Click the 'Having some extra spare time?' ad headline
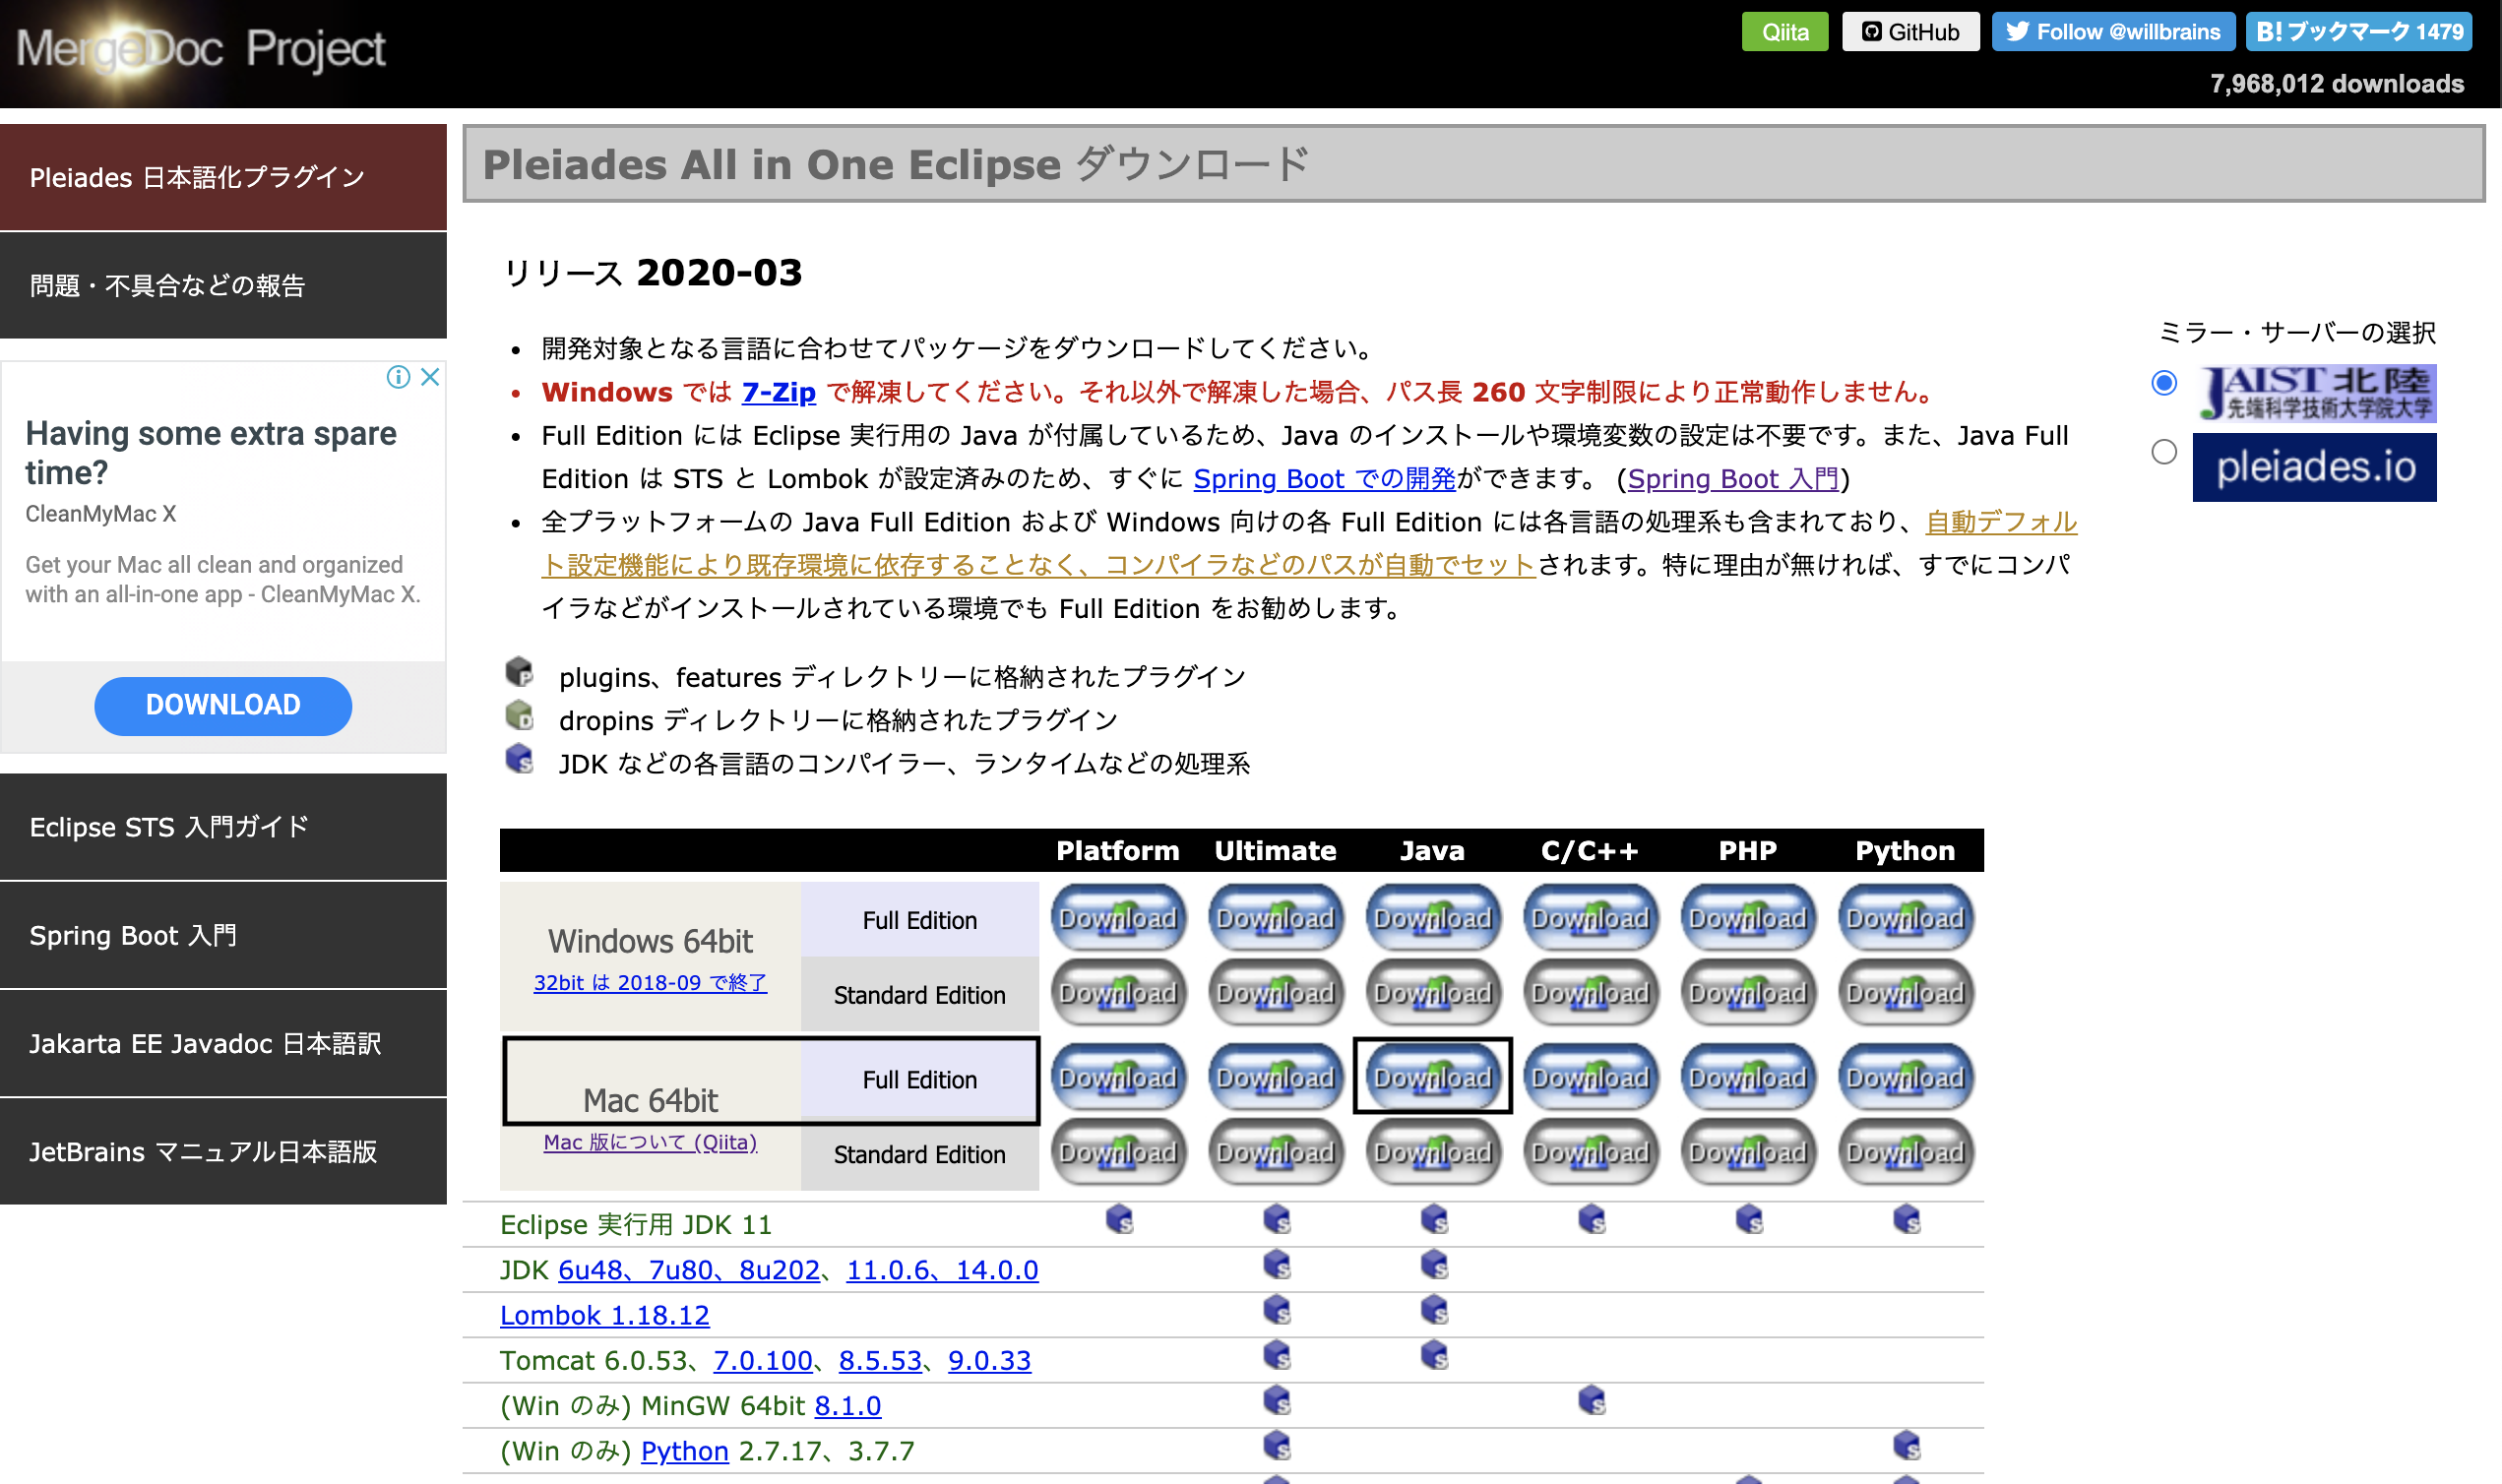Image resolution: width=2502 pixels, height=1484 pixels. (211, 452)
